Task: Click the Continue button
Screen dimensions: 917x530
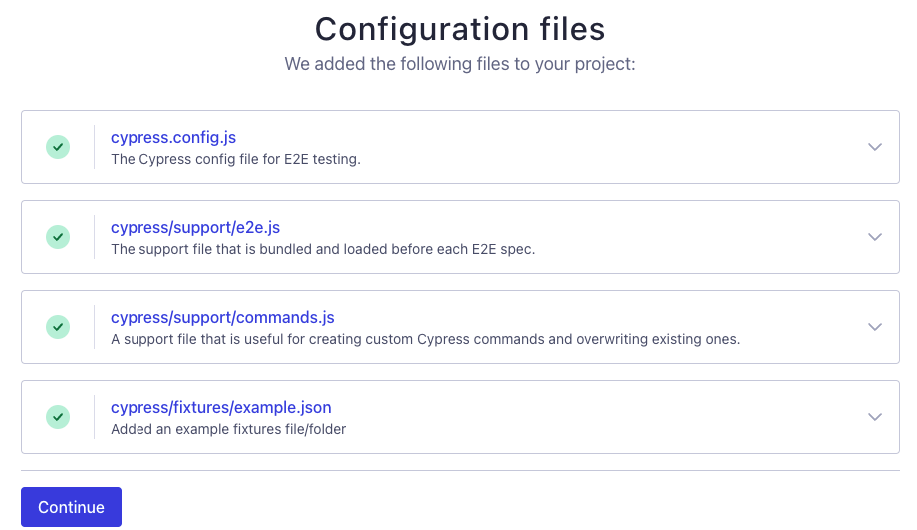Action: (x=71, y=507)
